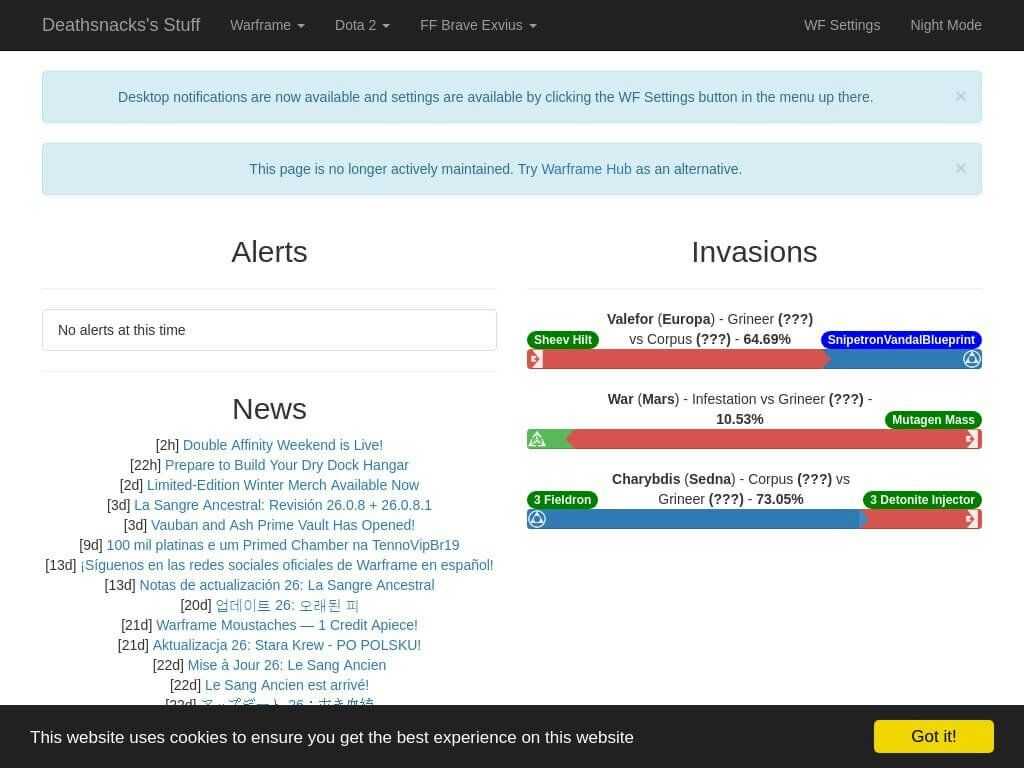Click the 'War (Mars)' invasion title

(x=643, y=399)
